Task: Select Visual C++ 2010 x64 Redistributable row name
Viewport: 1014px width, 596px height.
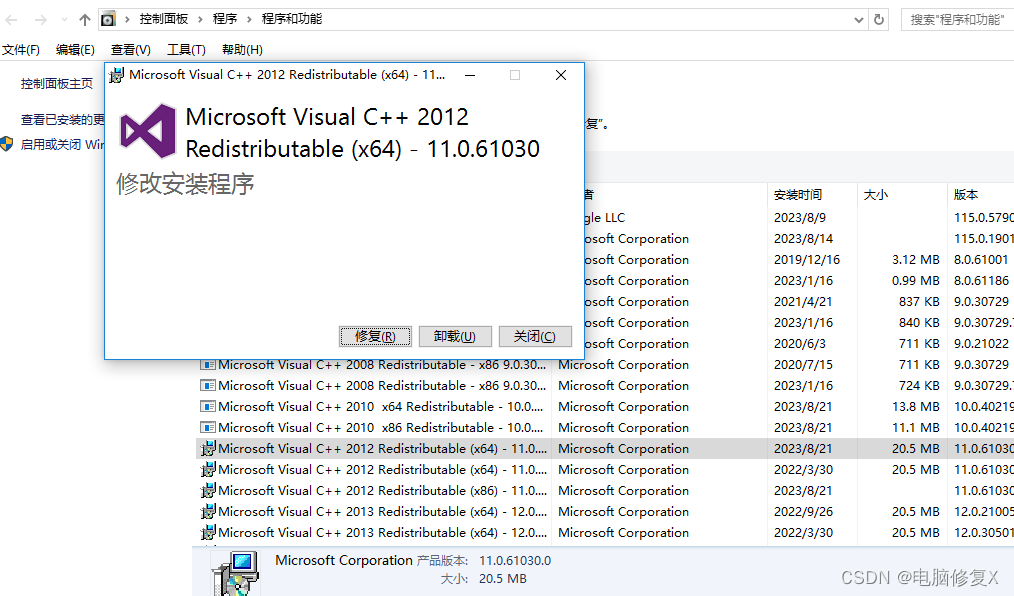Action: click(380, 407)
